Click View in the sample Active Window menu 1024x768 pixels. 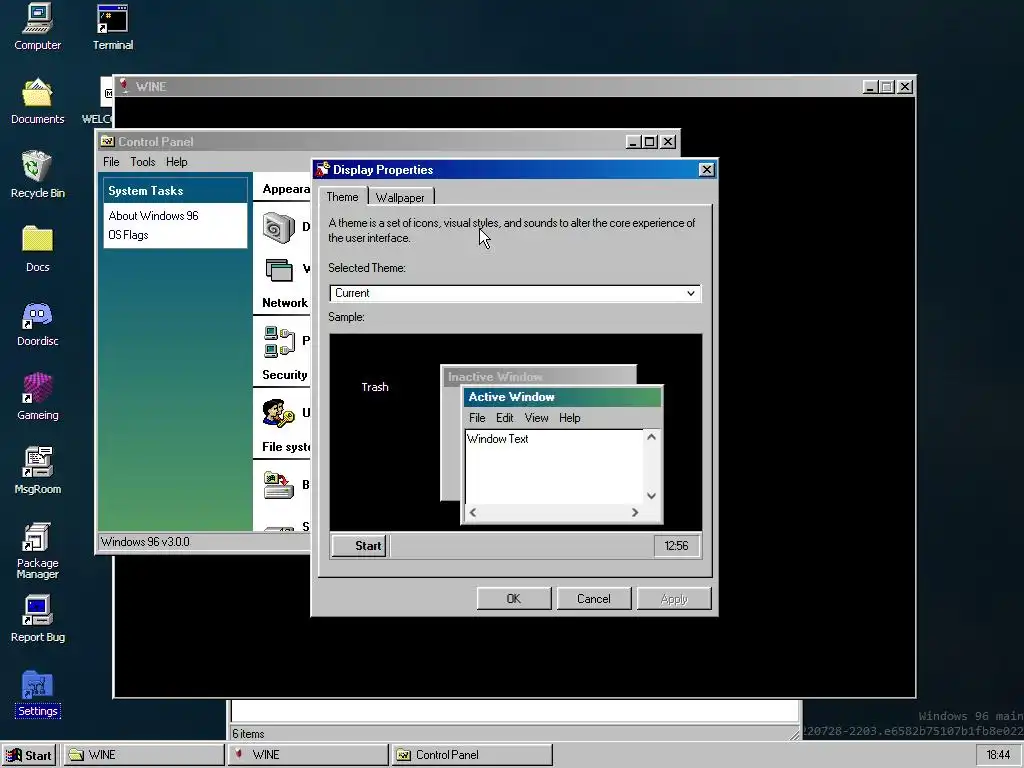(536, 418)
